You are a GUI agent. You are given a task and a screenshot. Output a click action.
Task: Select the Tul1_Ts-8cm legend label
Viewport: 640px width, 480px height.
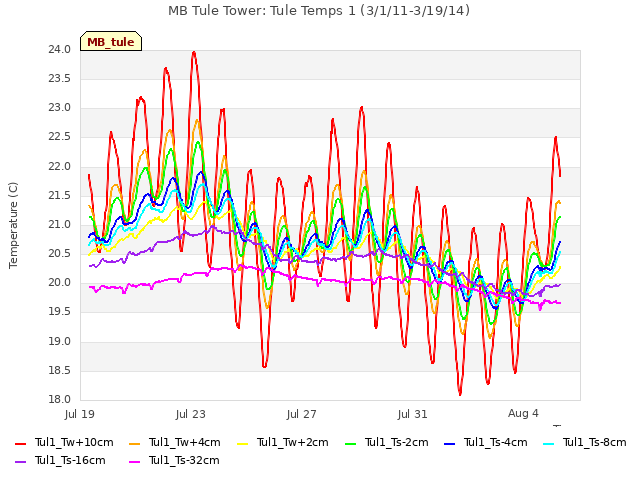pyautogui.click(x=595, y=442)
